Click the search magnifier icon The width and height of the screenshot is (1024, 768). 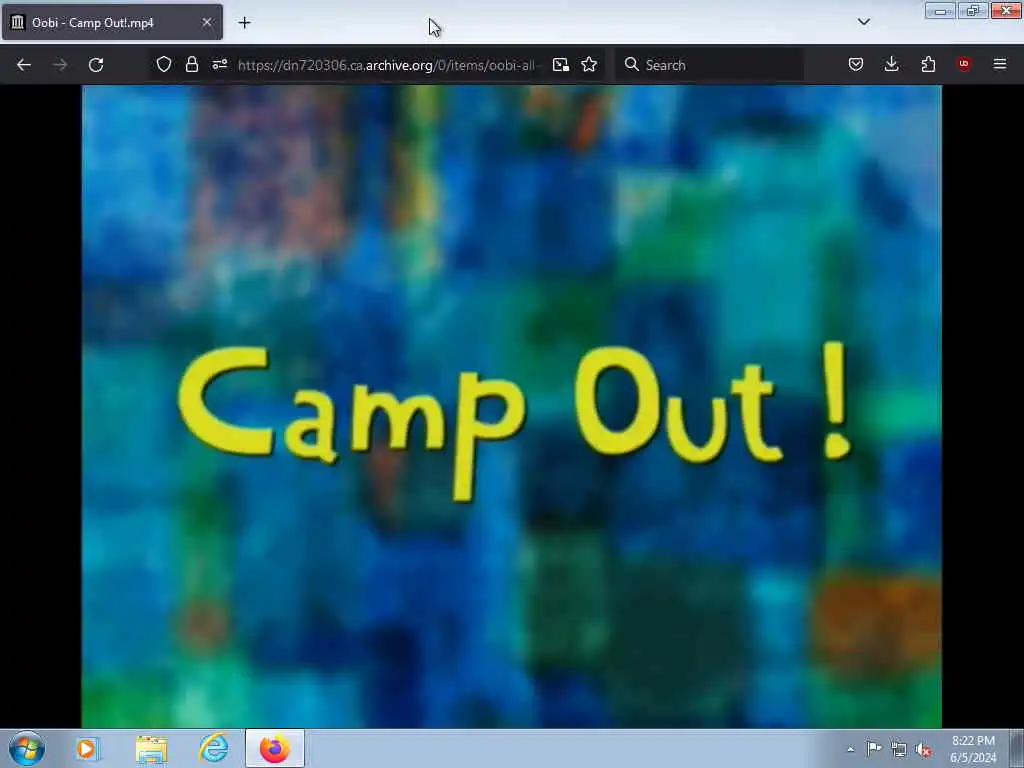pos(632,64)
